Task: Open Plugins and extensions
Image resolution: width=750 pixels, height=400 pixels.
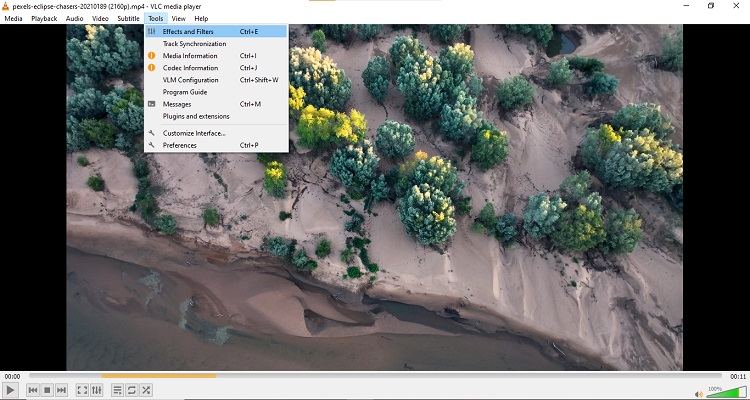Action: point(216,116)
